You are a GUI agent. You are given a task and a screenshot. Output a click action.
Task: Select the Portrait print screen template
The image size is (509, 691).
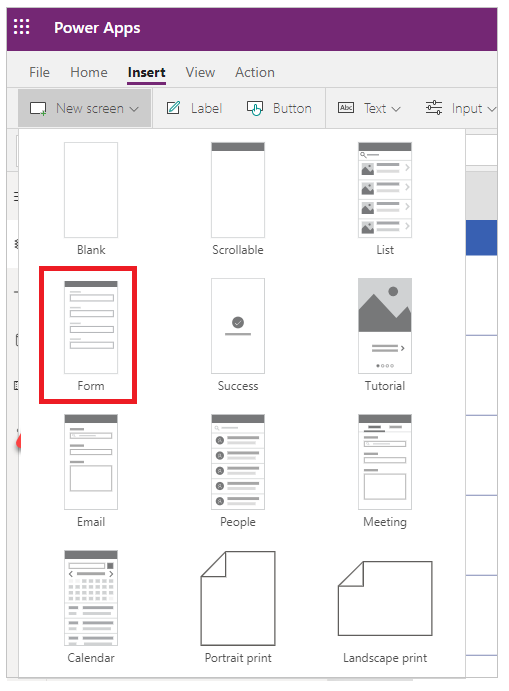(238, 607)
